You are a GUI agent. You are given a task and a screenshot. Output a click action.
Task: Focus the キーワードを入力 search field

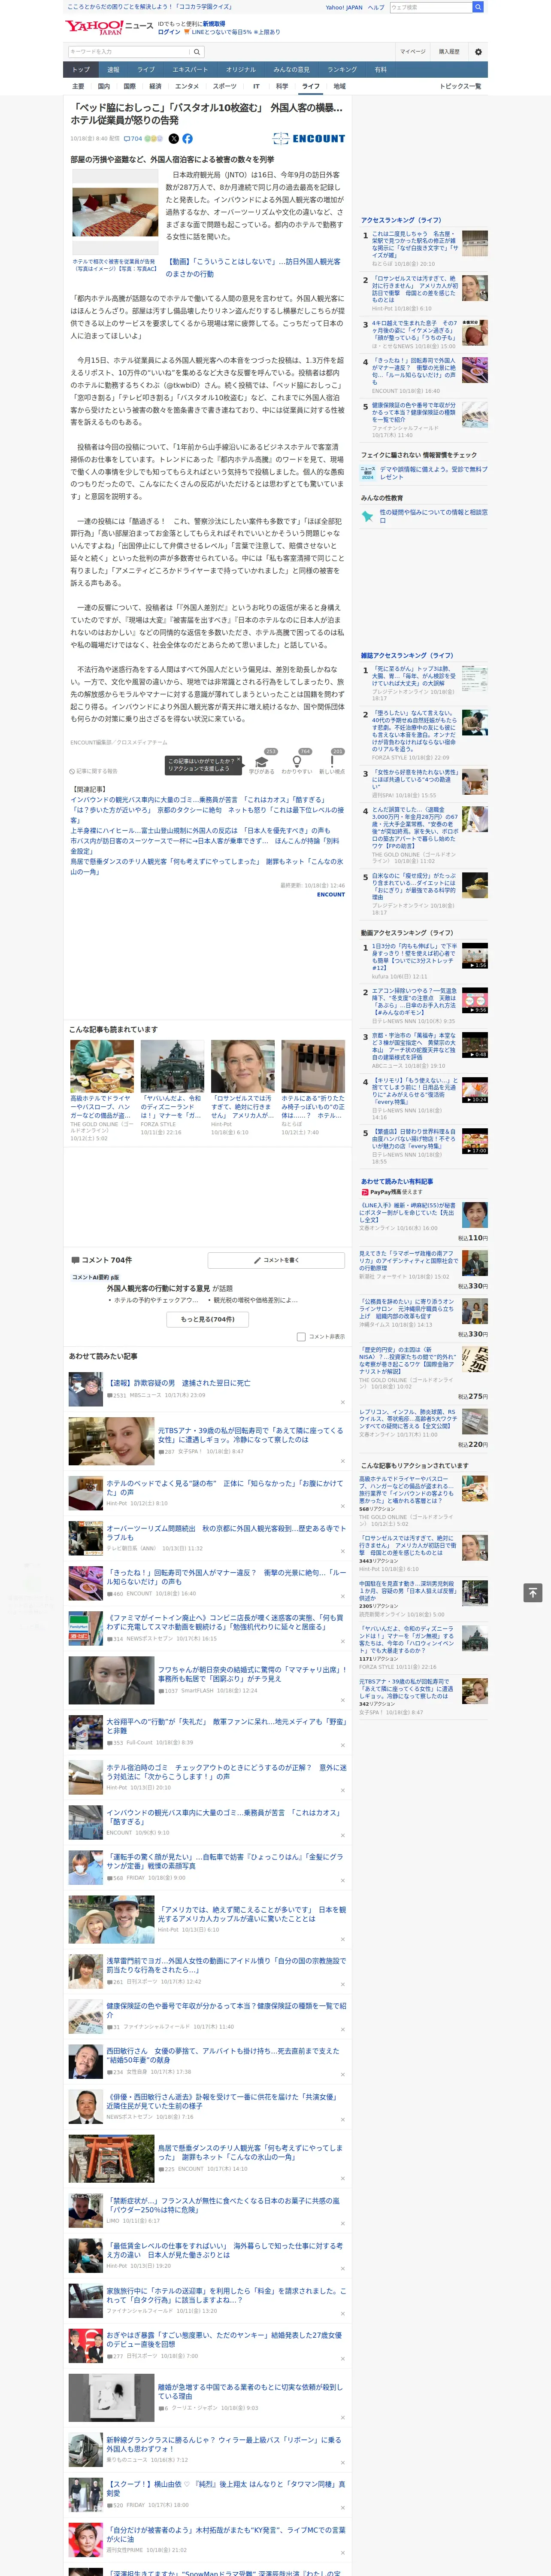coord(129,52)
